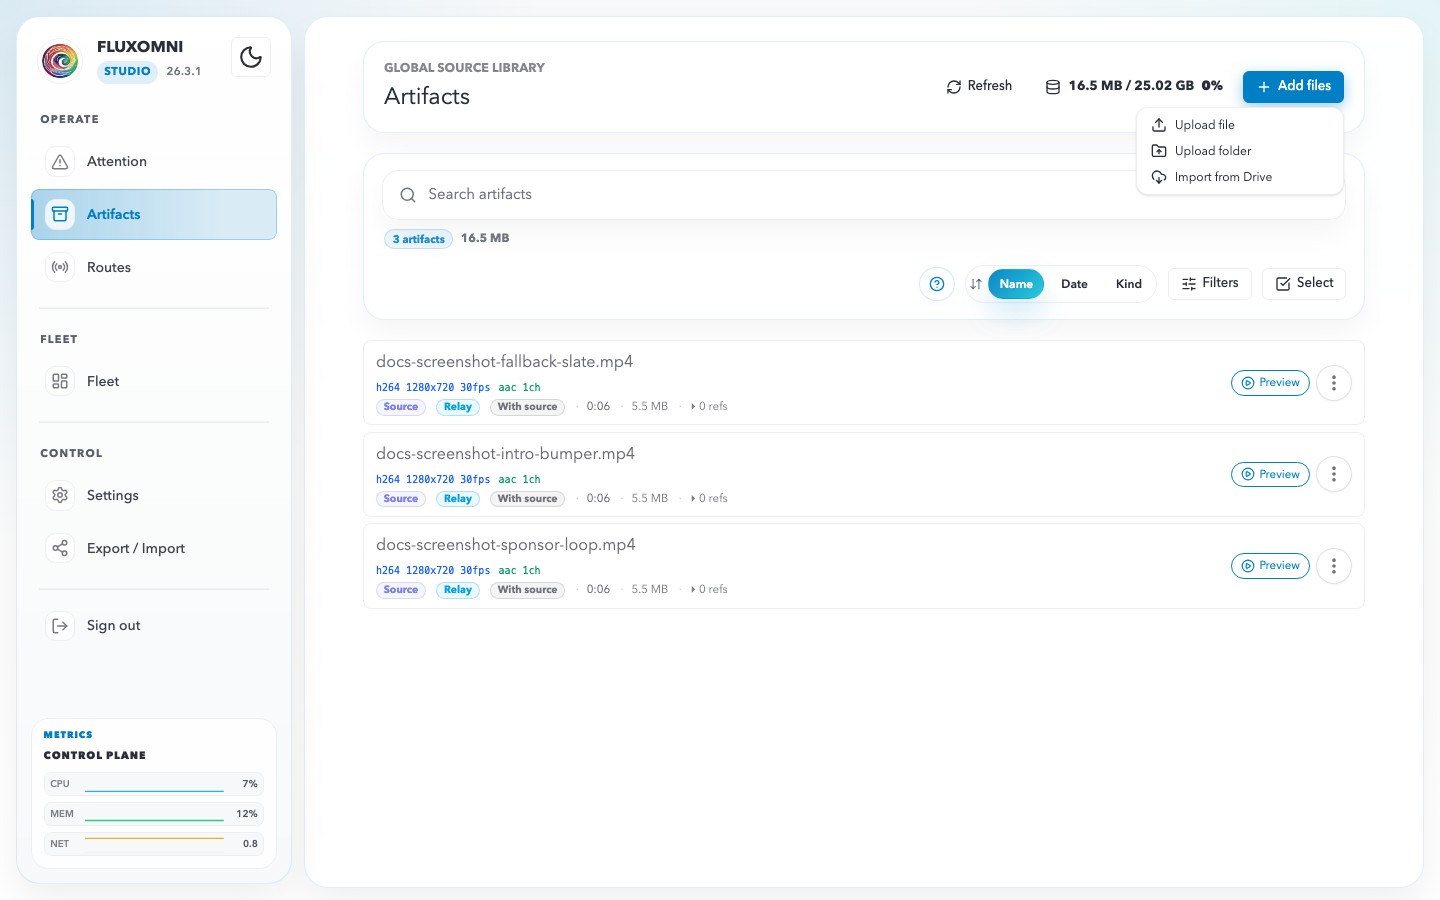Click the FluxOmni swirl logo

coord(60,60)
